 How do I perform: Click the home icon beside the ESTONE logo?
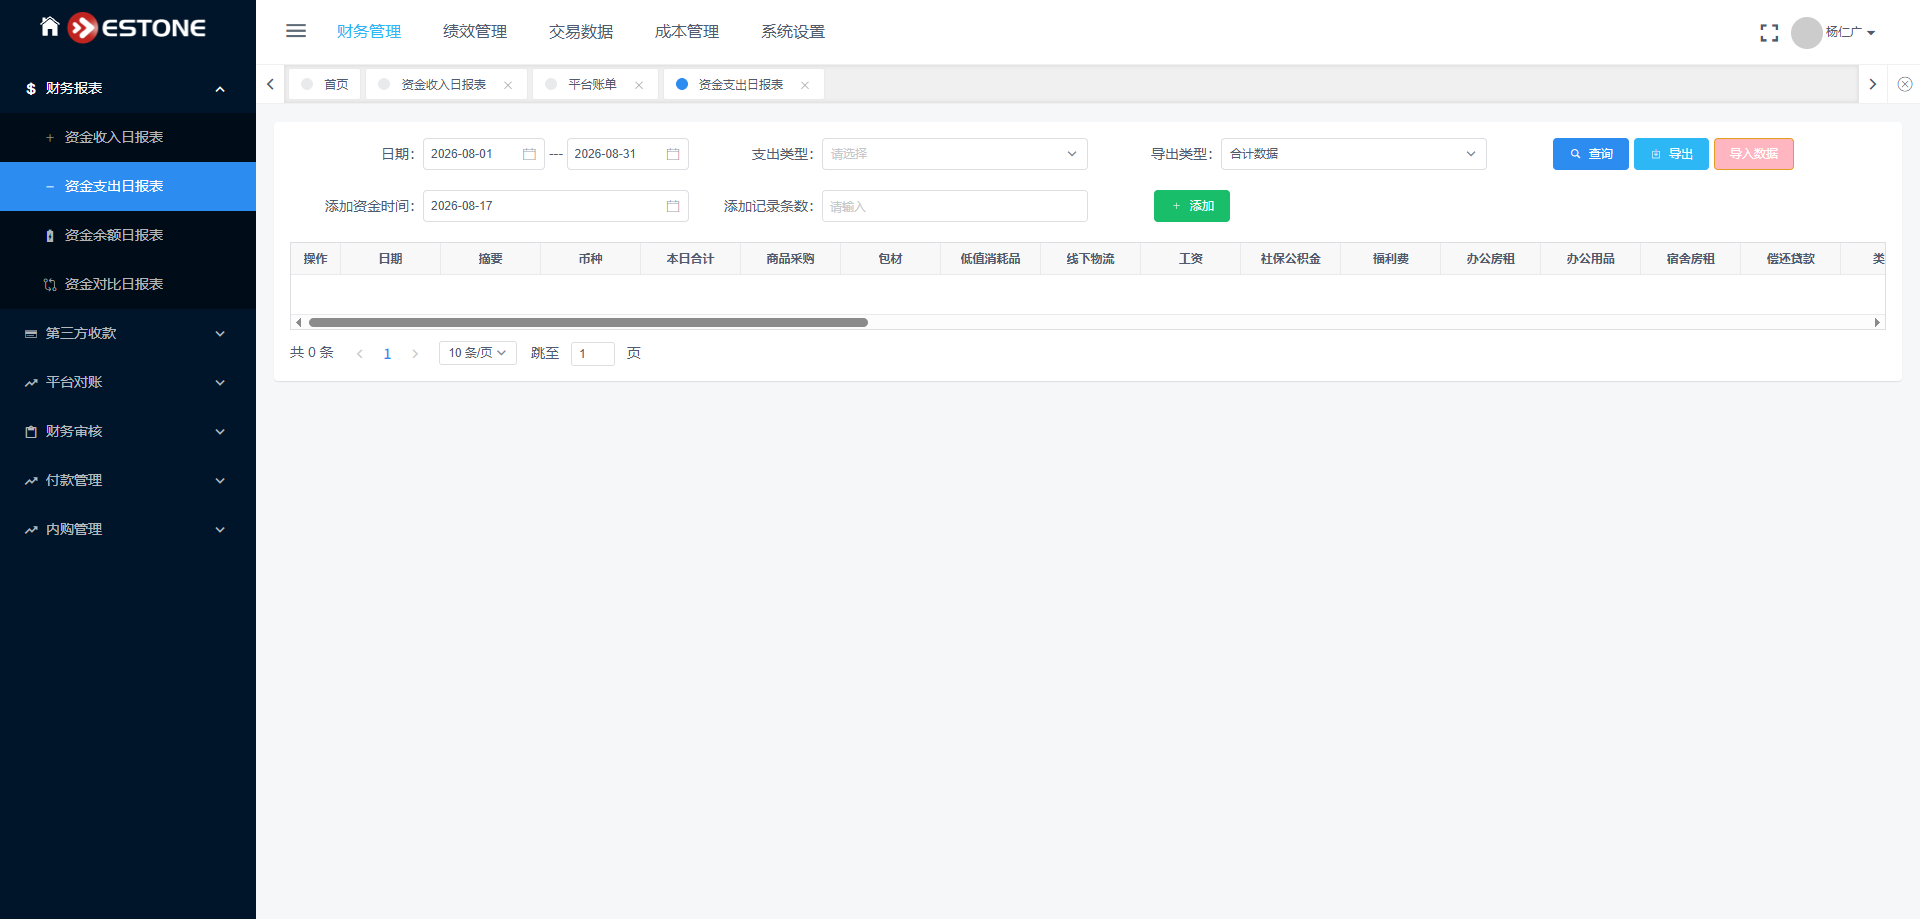(50, 26)
